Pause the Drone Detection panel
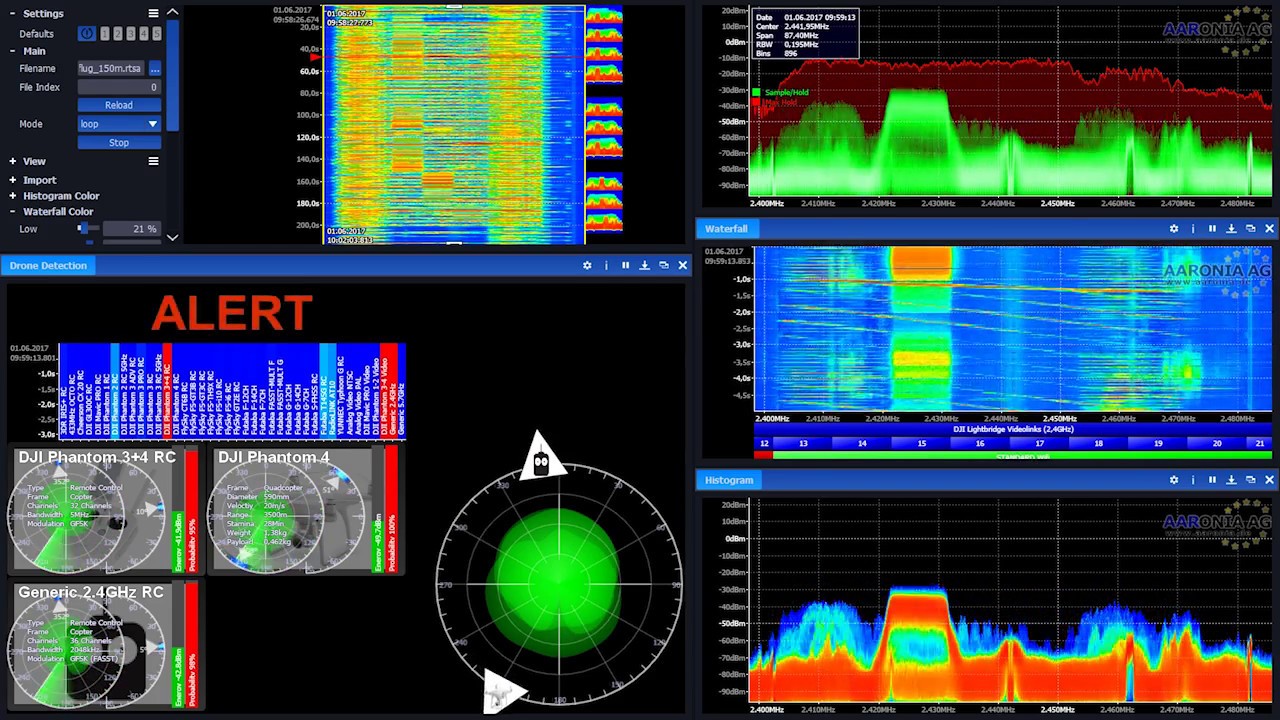 click(x=625, y=265)
